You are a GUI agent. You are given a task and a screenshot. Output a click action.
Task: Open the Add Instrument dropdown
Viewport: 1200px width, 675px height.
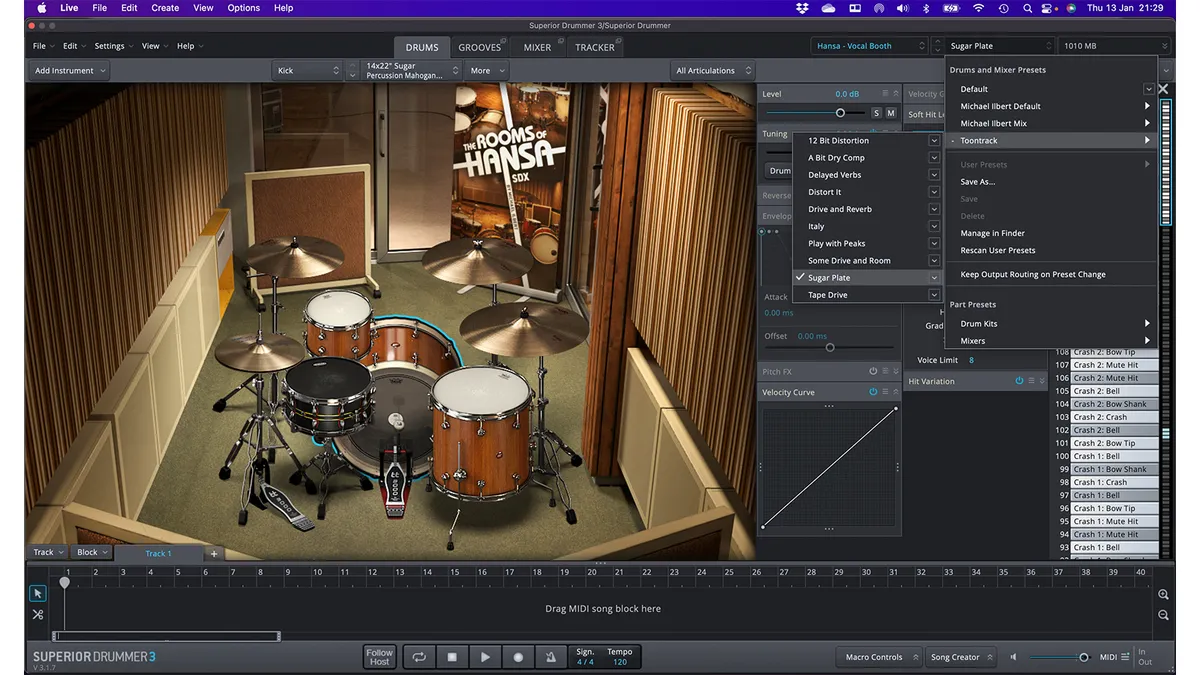[x=69, y=71]
